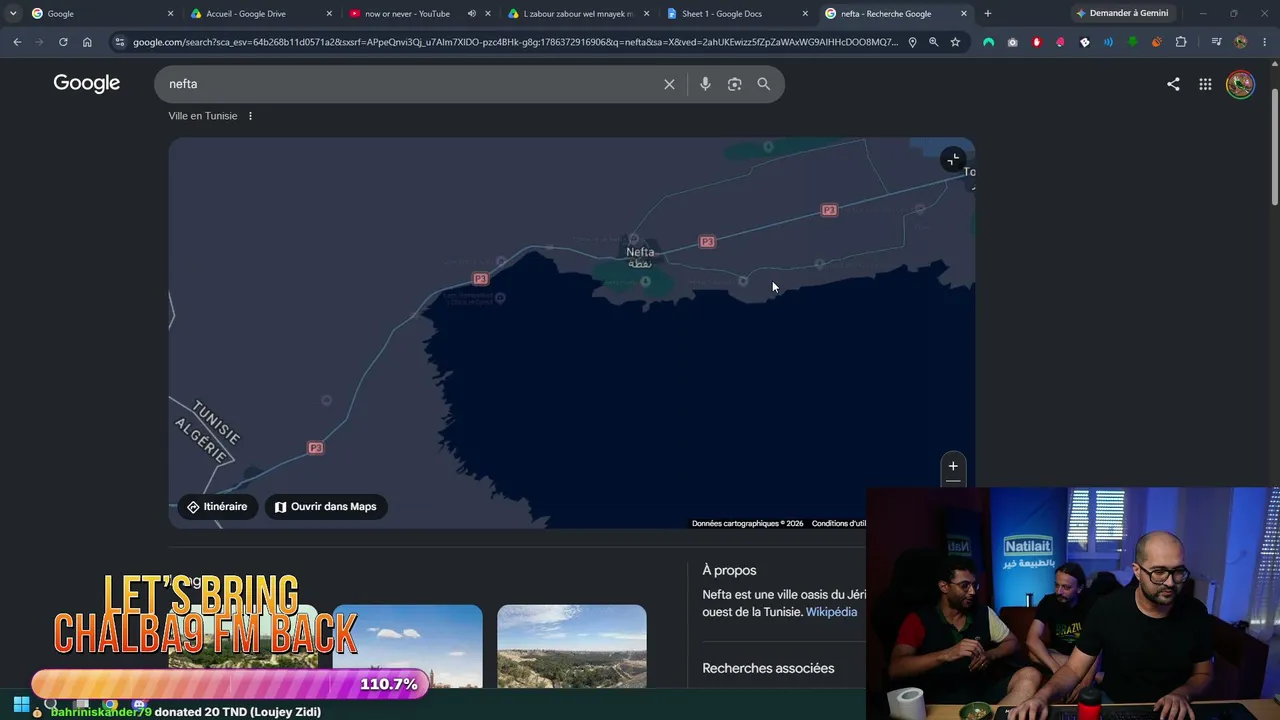Open the media controls music icon

(x=1216, y=42)
